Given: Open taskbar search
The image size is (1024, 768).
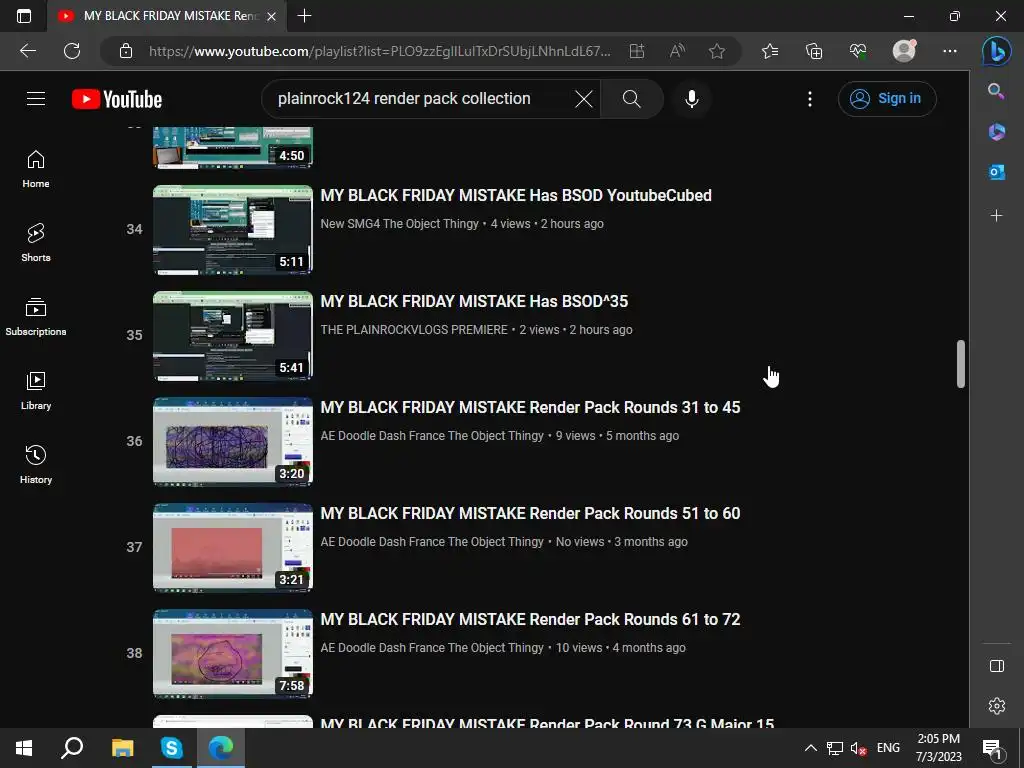Looking at the screenshot, I should pyautogui.click(x=72, y=748).
